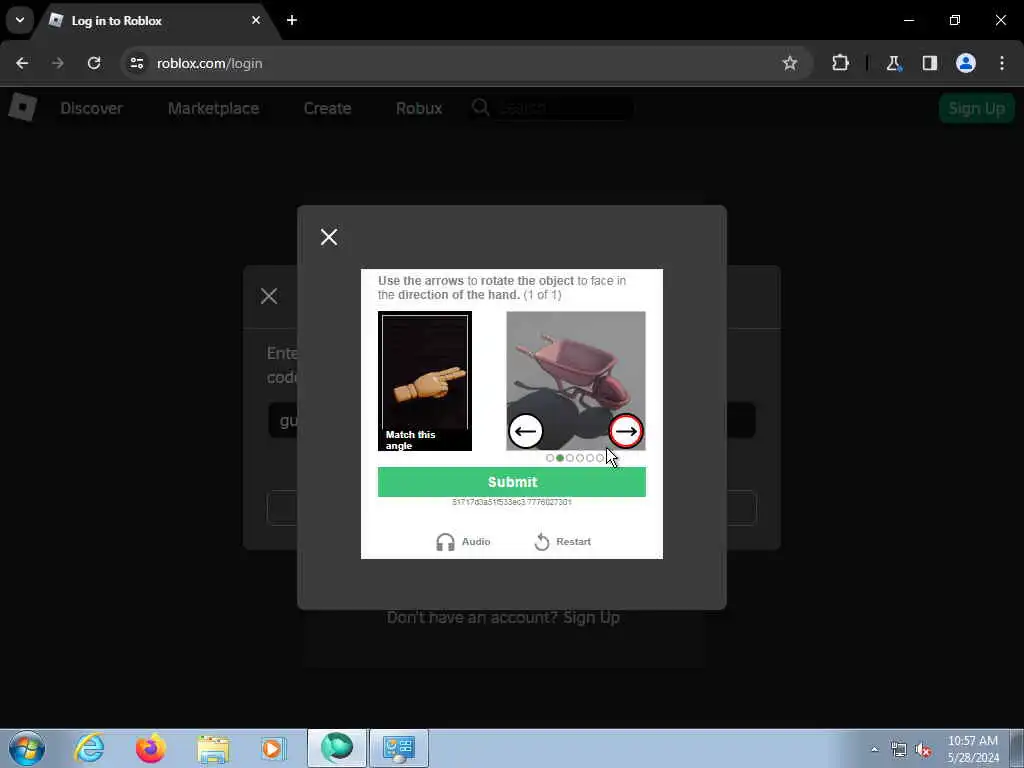This screenshot has height=768, width=1024.
Task: Open the muted volume tray icon
Action: click(923, 750)
